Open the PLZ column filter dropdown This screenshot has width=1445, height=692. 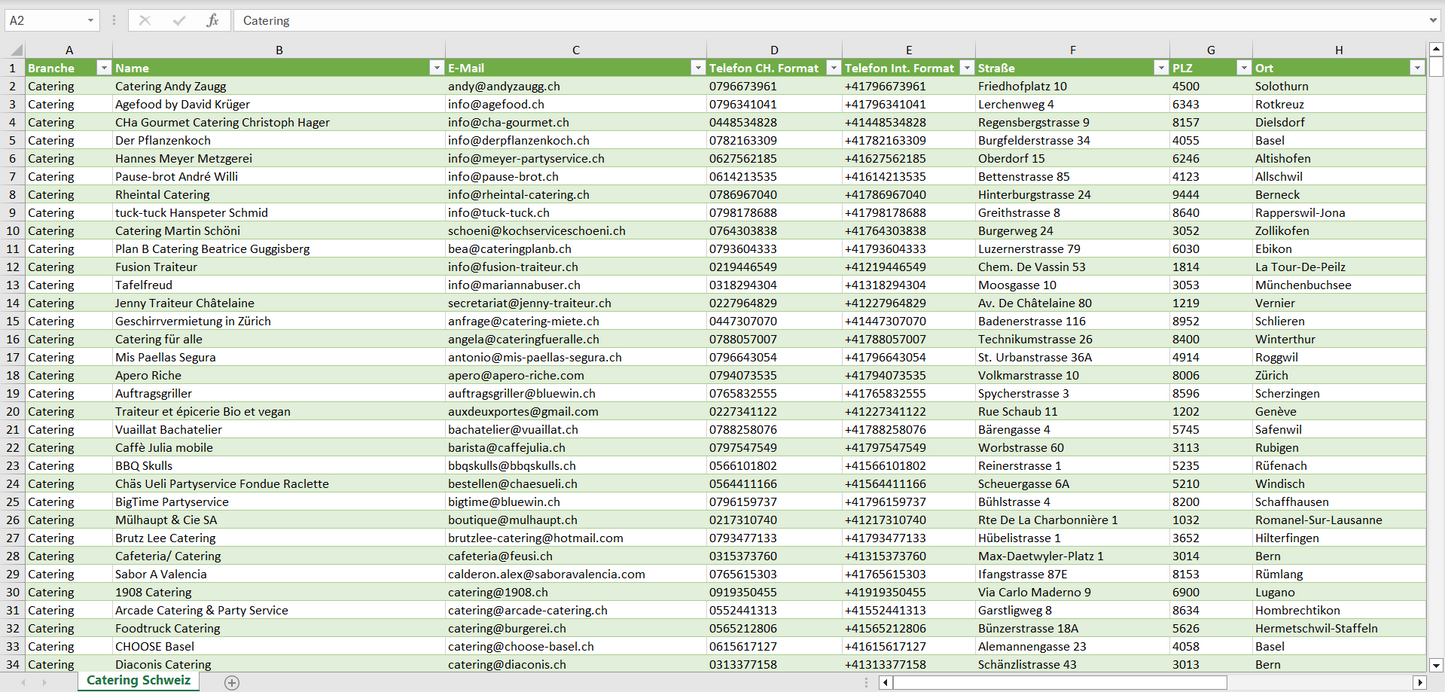click(1243, 68)
